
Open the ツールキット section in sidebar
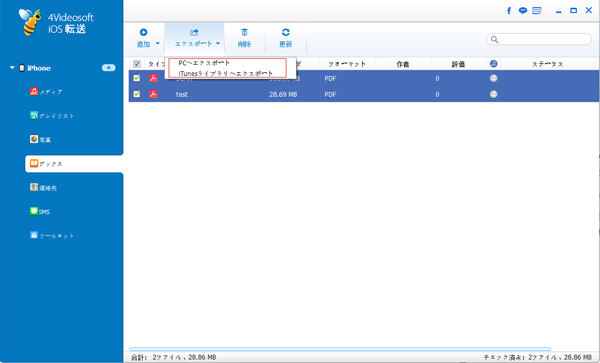click(52, 236)
